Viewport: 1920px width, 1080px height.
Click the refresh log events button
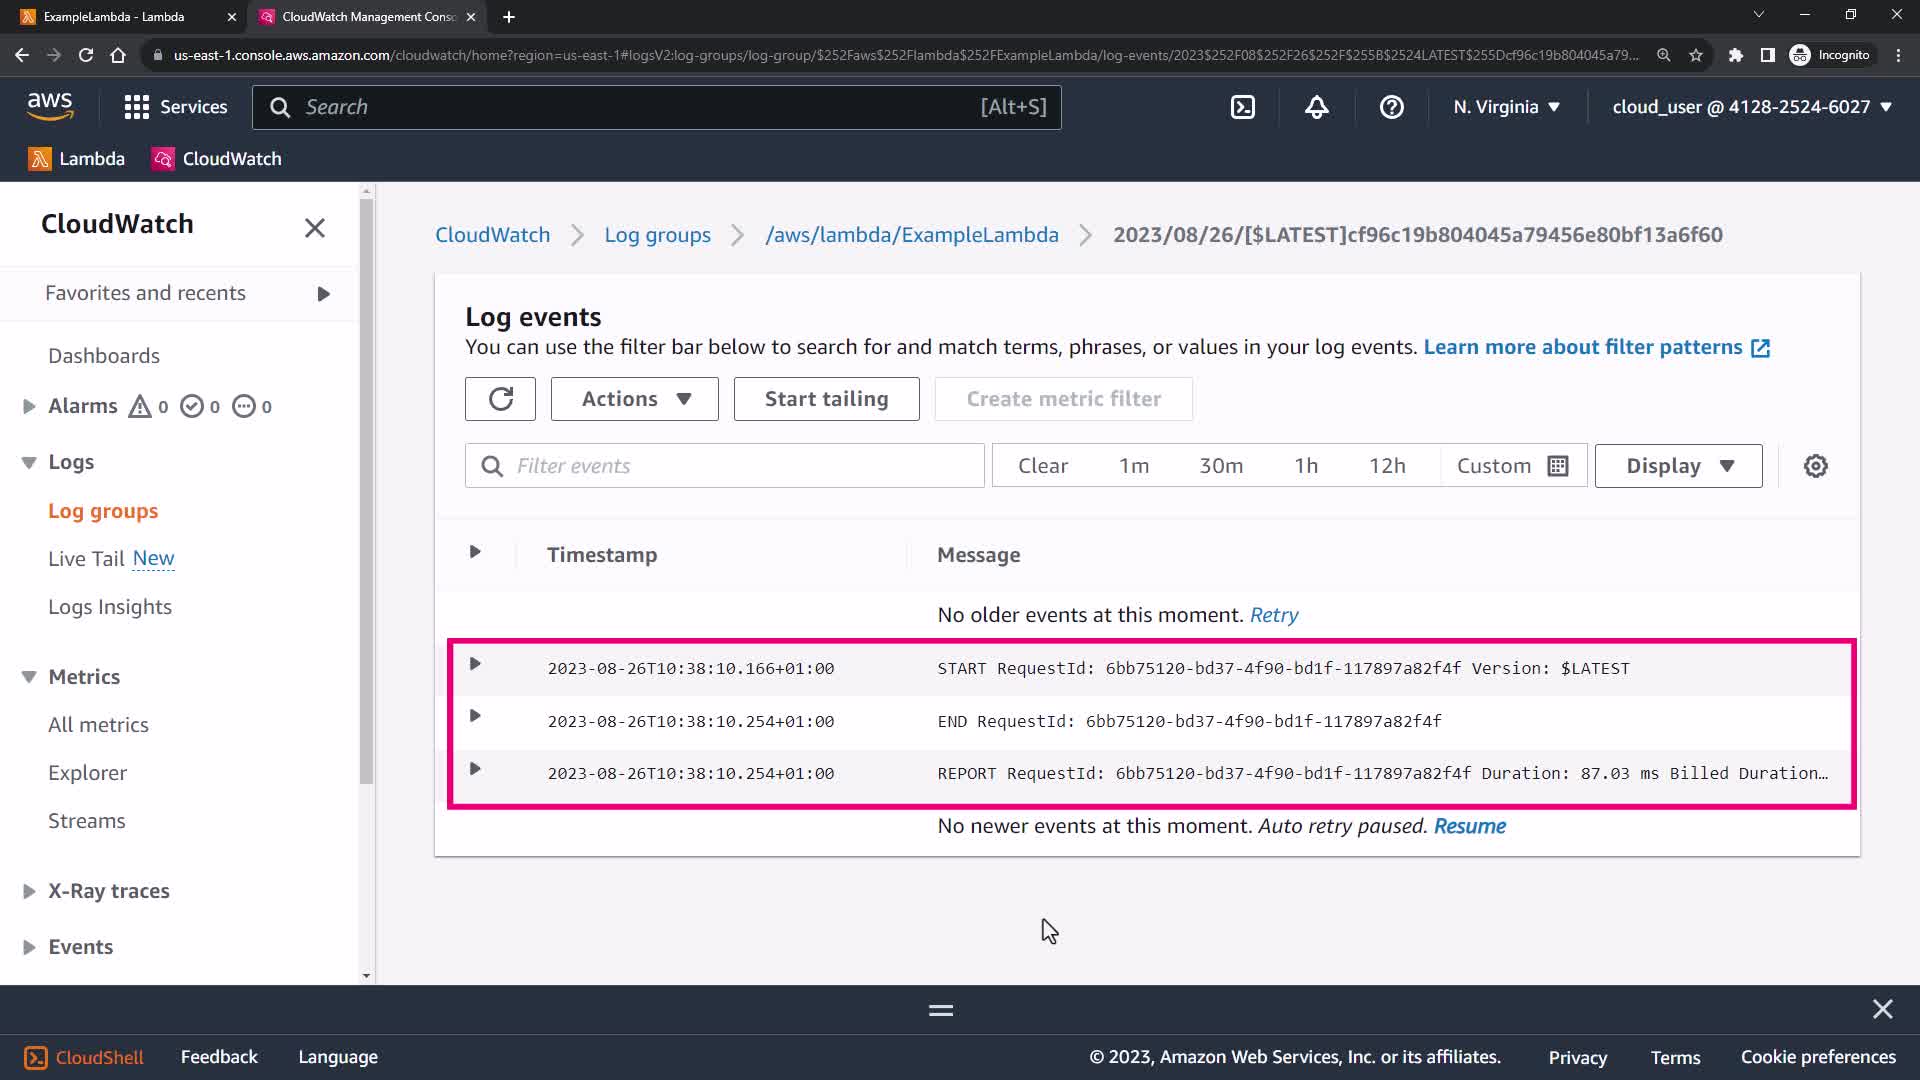click(500, 399)
